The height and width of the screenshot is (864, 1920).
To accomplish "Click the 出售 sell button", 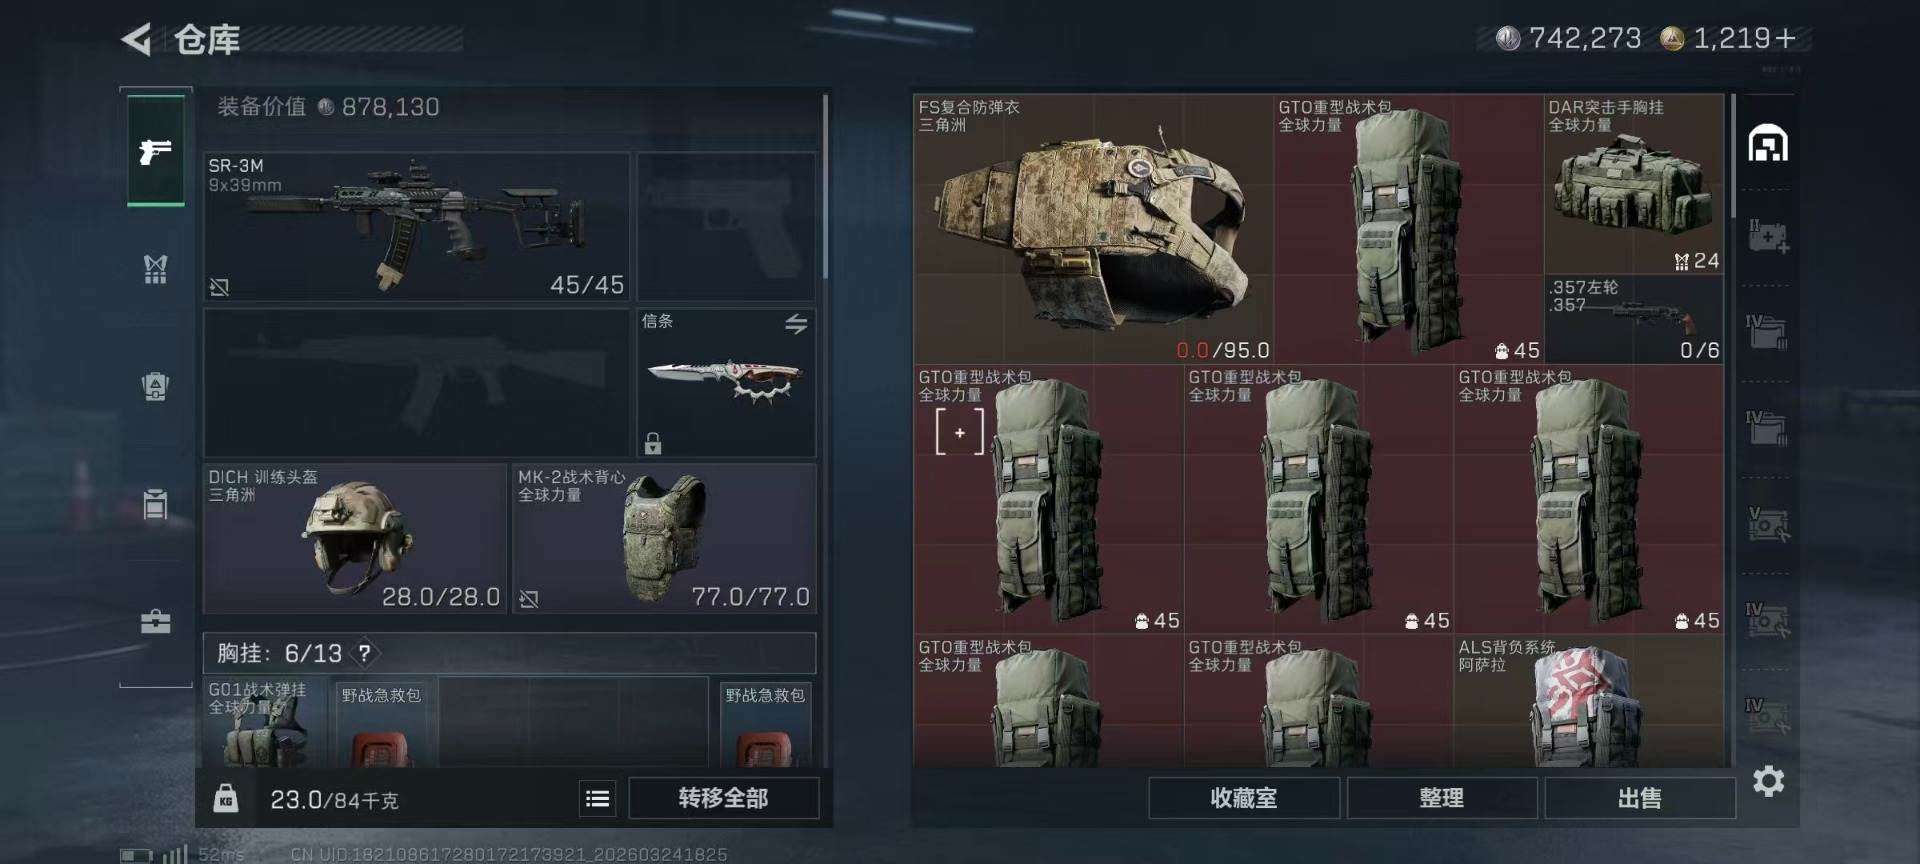I will (x=1639, y=798).
